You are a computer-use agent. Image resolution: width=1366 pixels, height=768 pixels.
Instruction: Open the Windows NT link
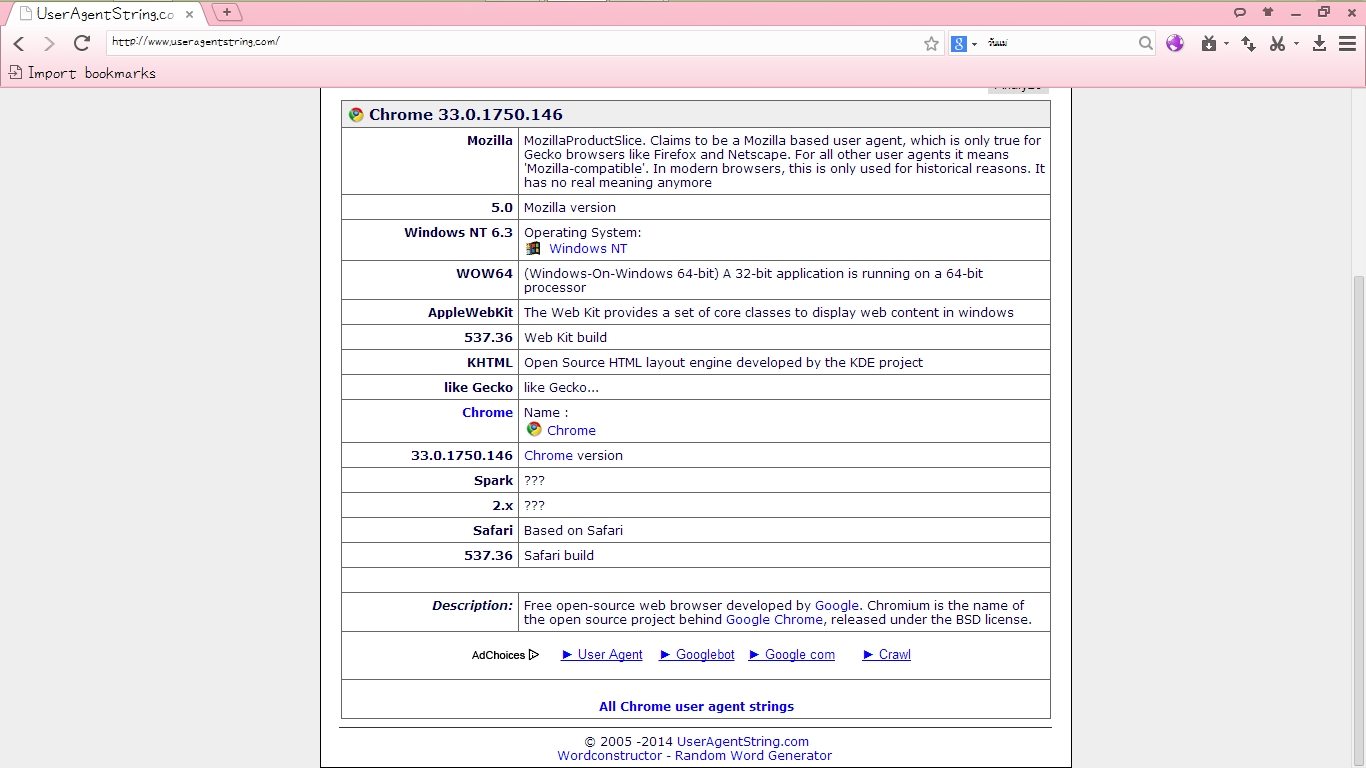click(x=588, y=249)
